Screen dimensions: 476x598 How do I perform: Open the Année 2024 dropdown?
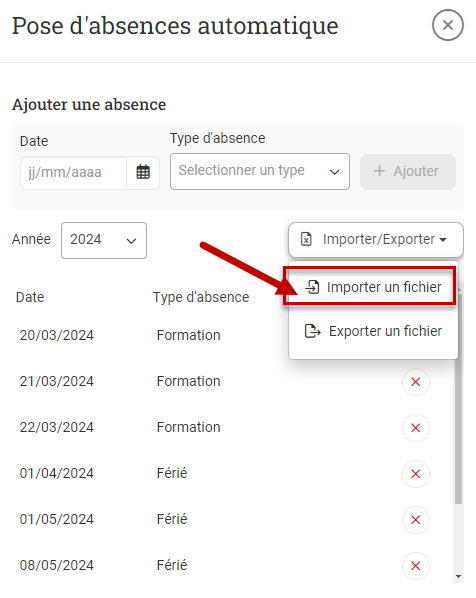coord(104,241)
